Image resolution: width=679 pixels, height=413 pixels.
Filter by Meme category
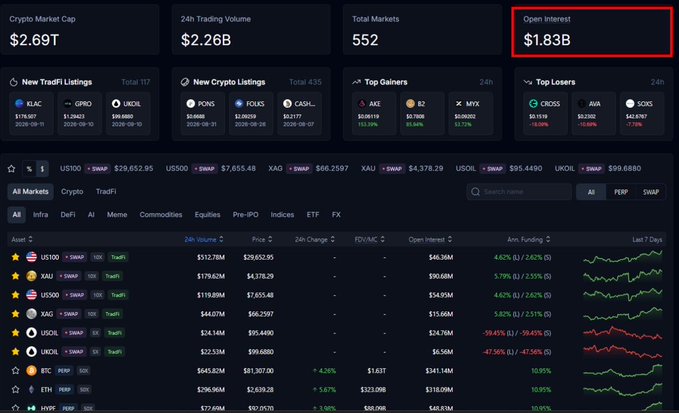pos(117,215)
